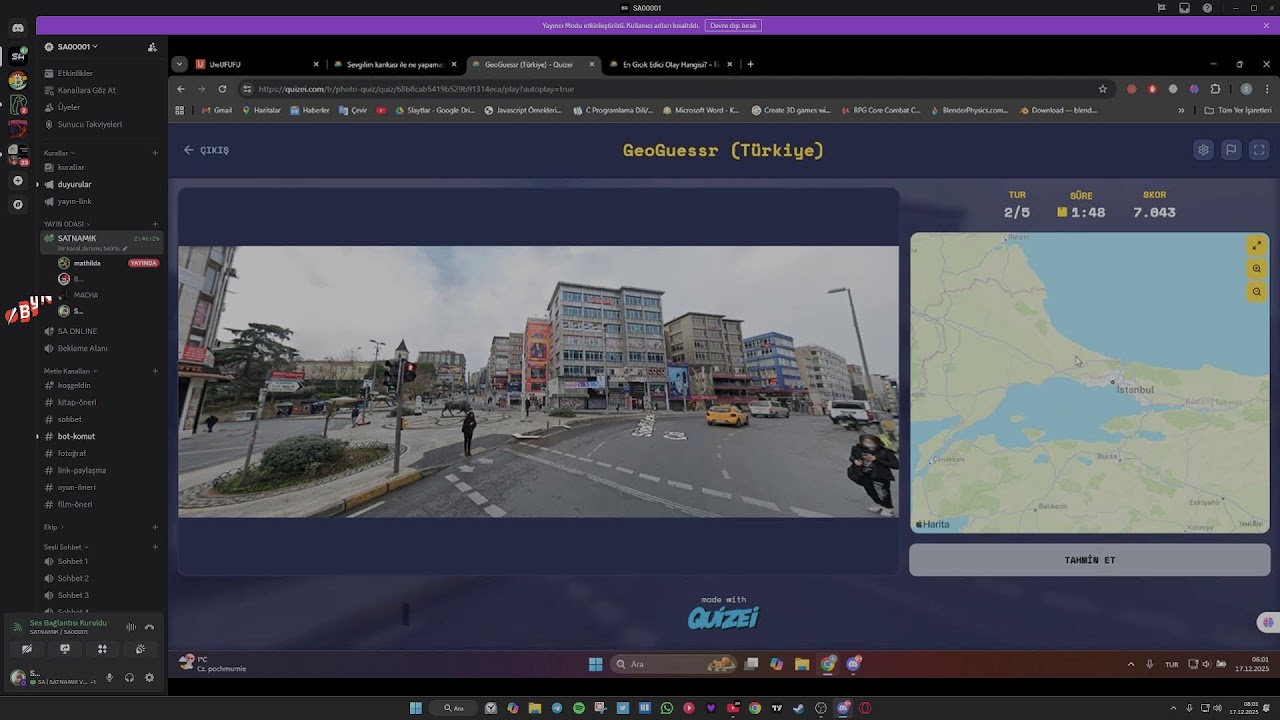Open browser tab search dropdown
The height and width of the screenshot is (720, 1280).
point(179,64)
